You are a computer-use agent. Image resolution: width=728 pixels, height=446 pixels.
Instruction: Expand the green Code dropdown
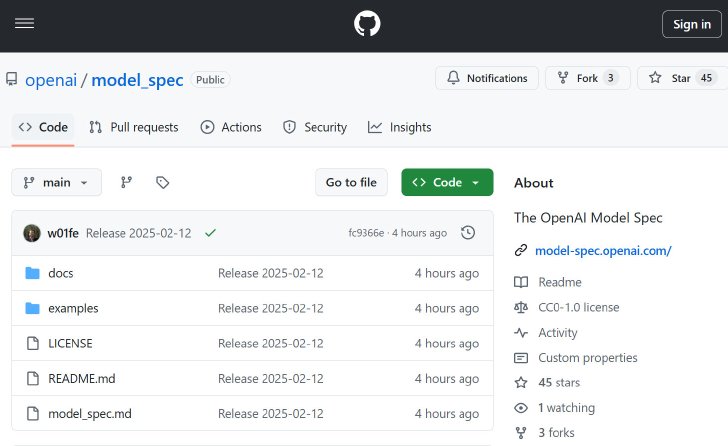(447, 182)
